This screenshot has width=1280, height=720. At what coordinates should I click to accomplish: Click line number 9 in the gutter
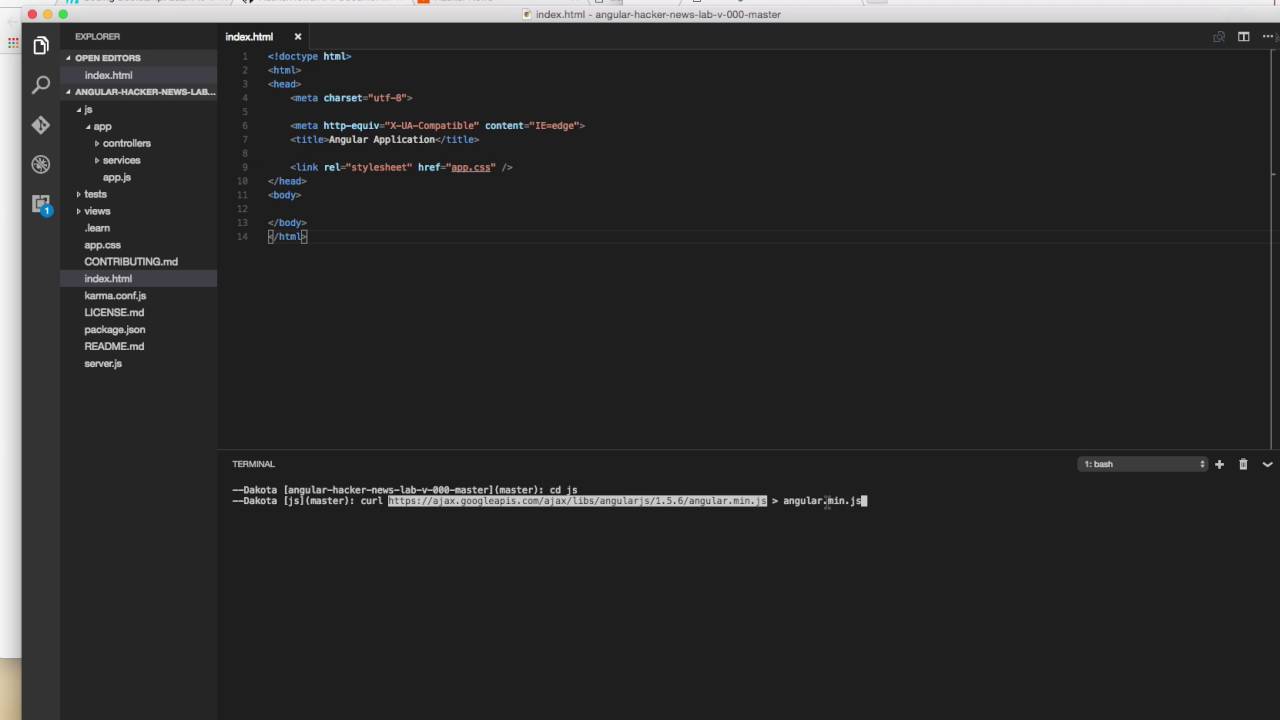(x=245, y=167)
